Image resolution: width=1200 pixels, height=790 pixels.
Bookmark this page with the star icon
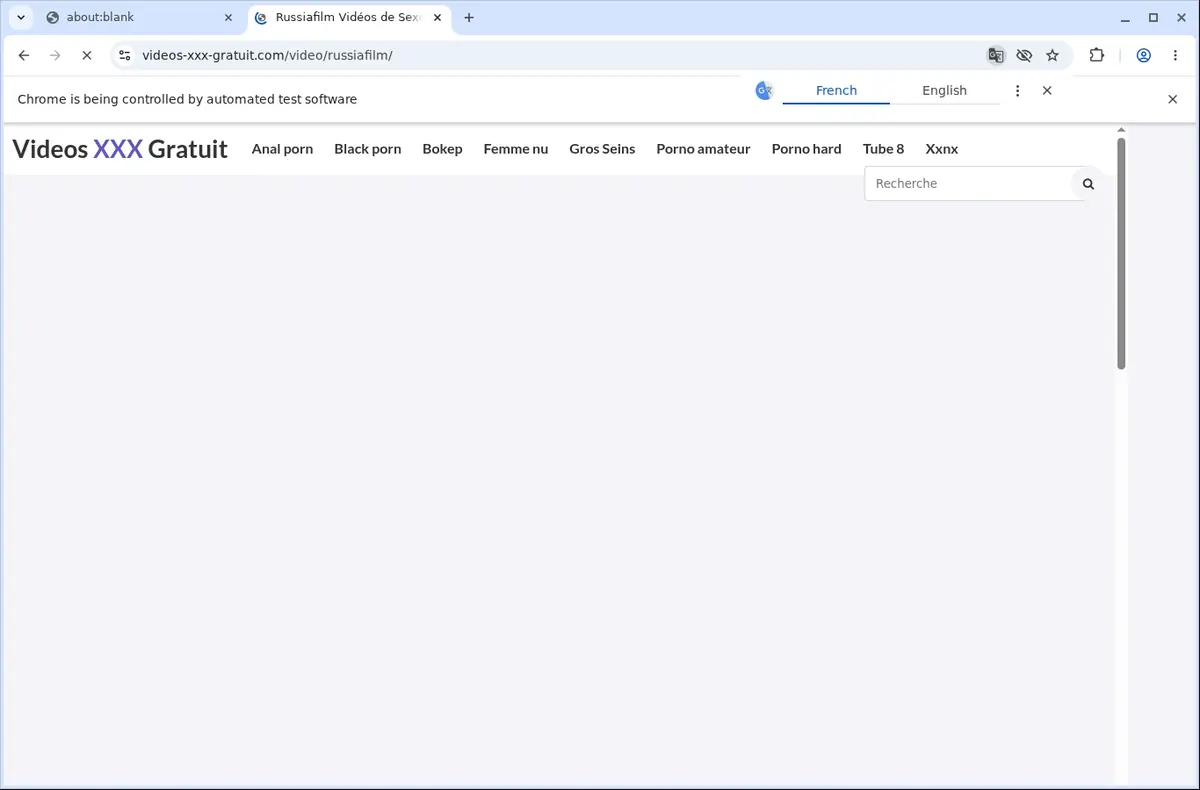1052,56
